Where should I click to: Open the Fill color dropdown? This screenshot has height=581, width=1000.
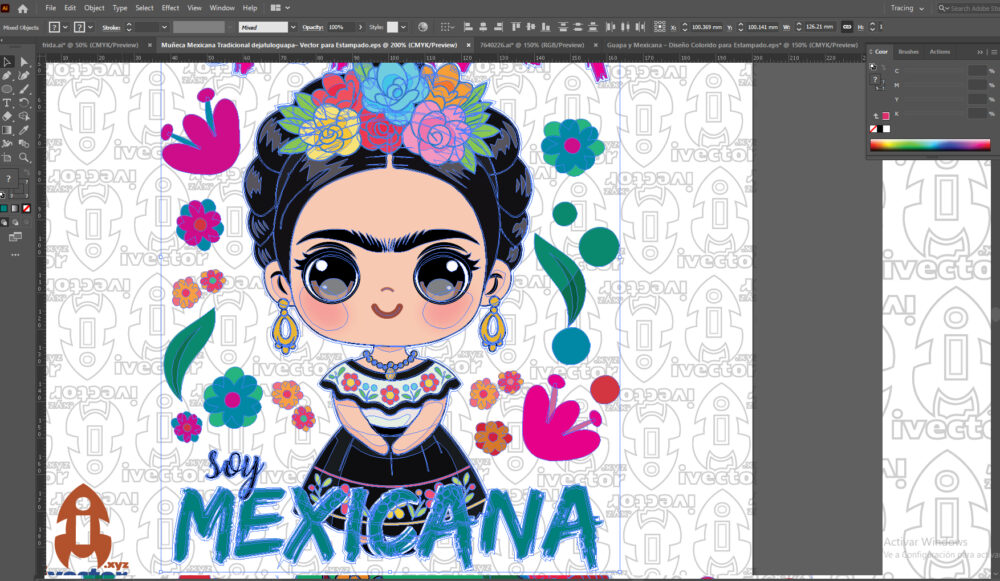pos(66,27)
